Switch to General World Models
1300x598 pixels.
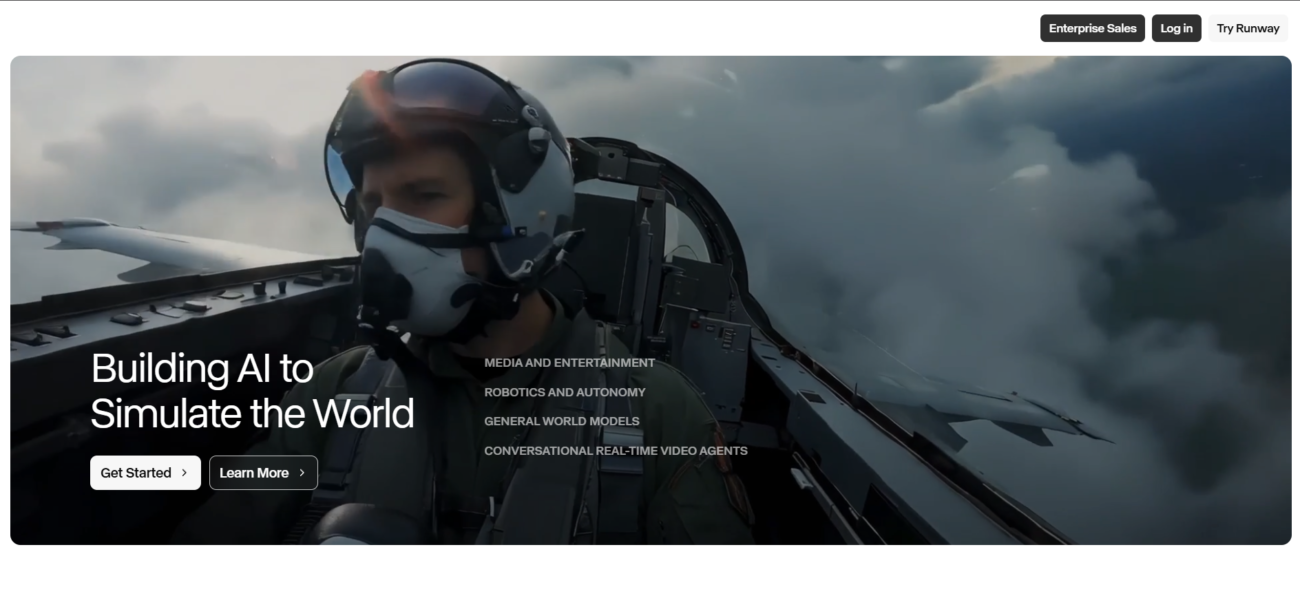pos(561,421)
